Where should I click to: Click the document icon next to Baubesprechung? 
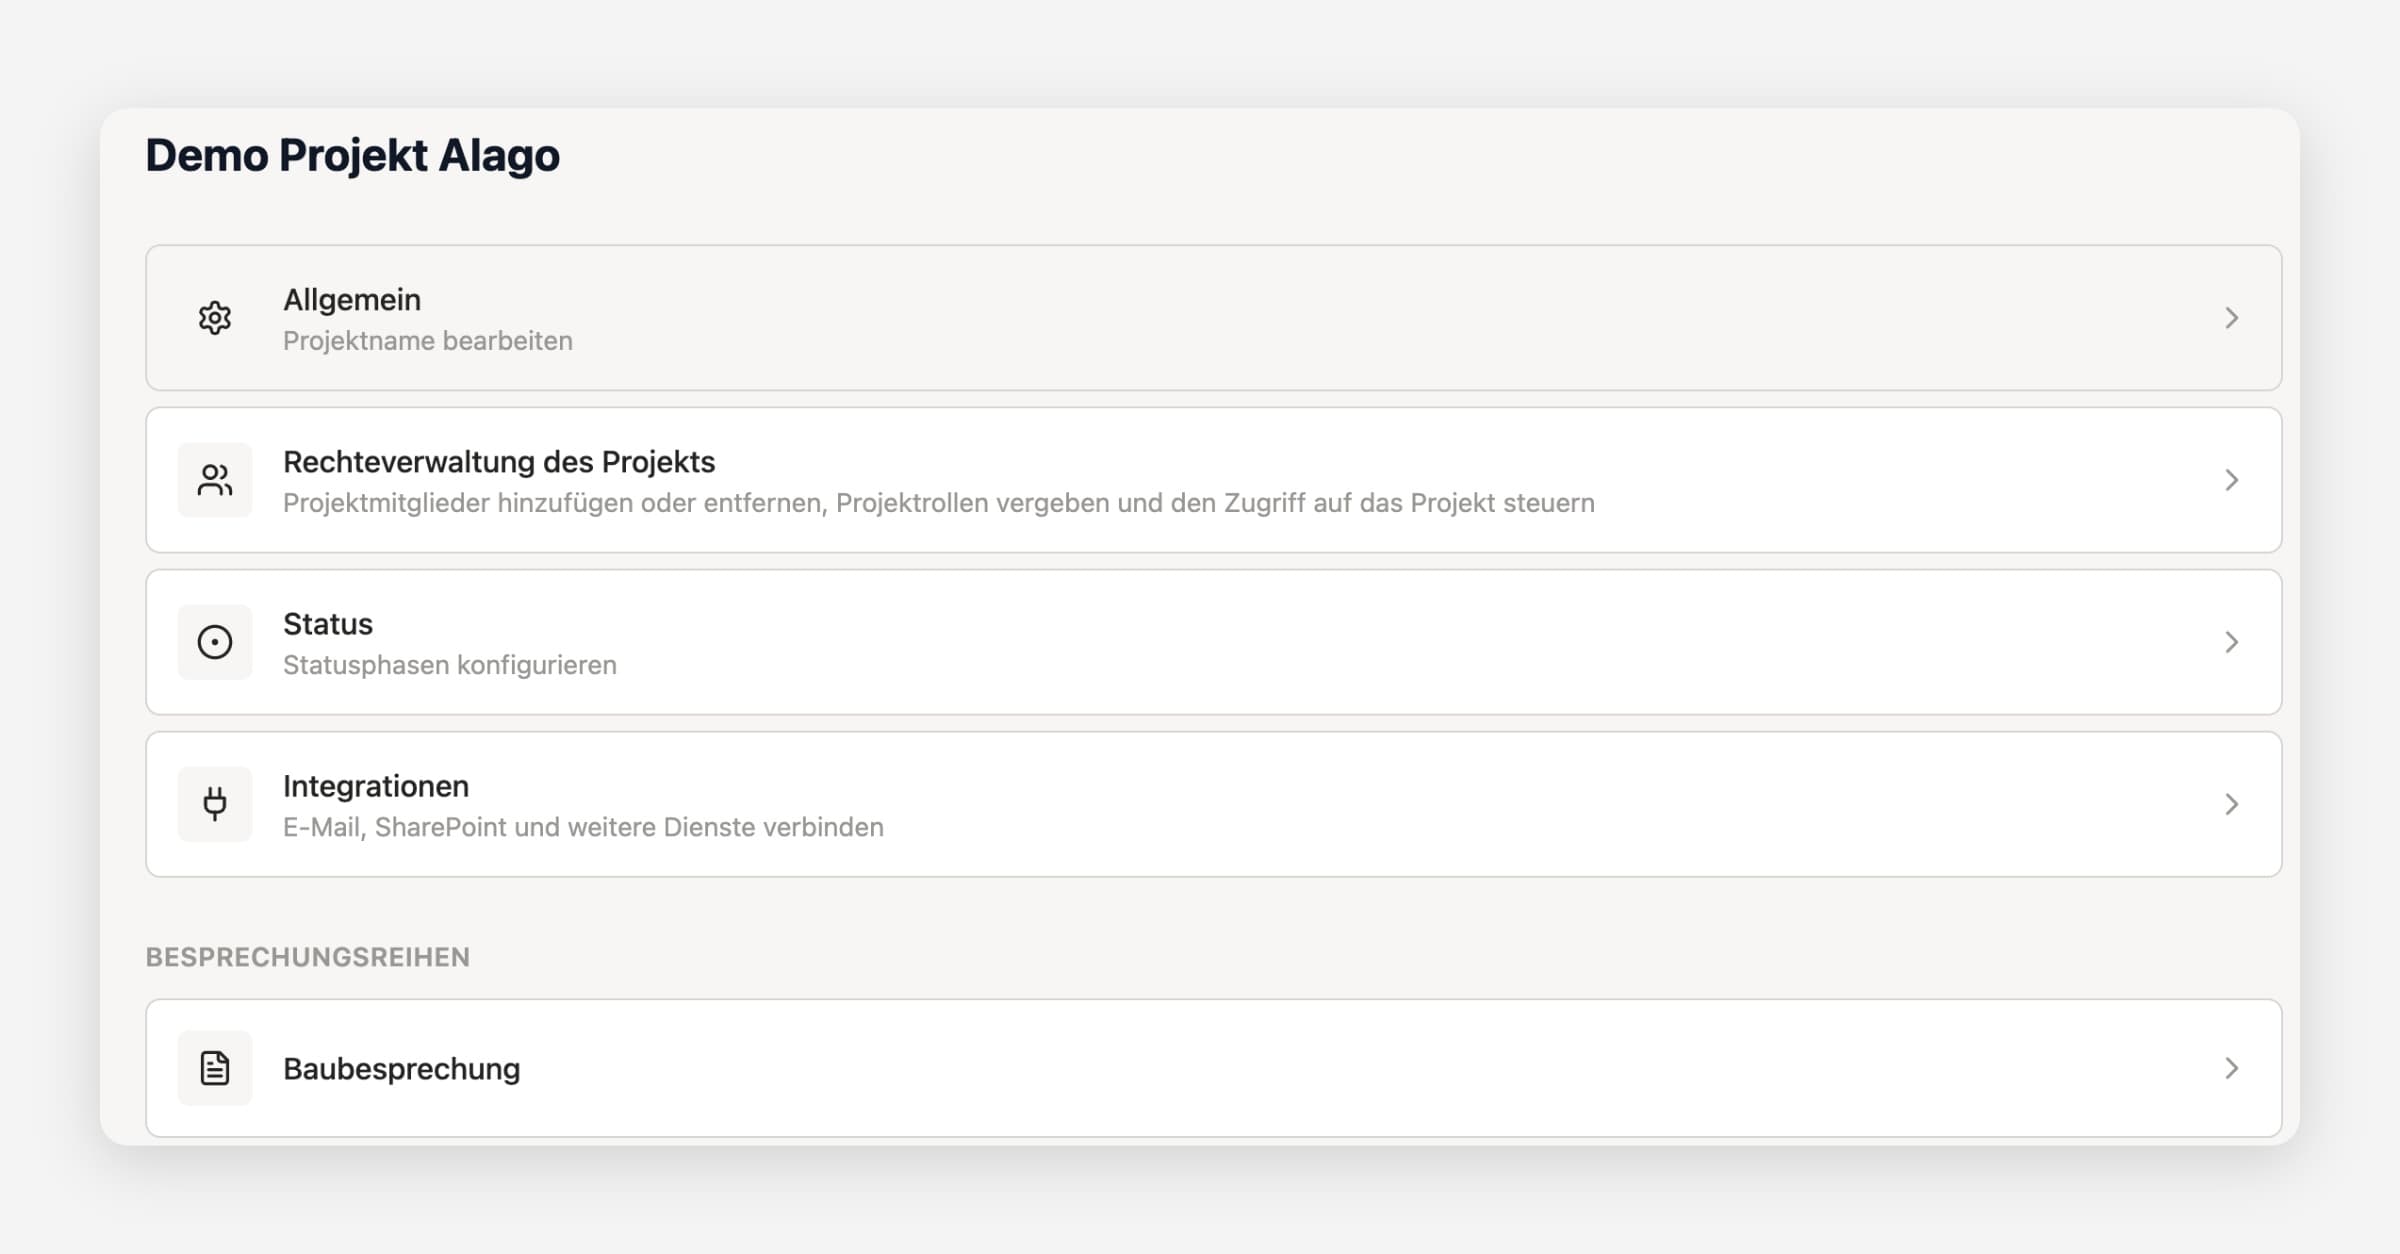[215, 1068]
